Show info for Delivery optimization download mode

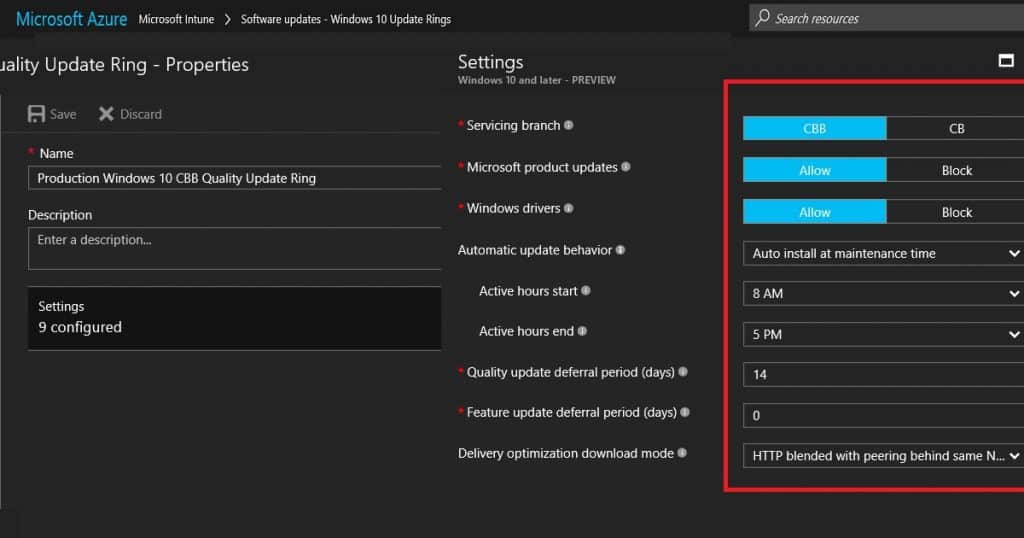[682, 452]
